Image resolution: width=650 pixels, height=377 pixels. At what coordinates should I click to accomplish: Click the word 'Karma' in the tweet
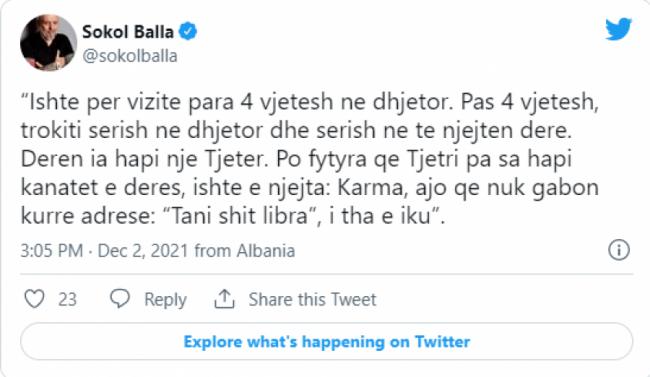point(370,187)
